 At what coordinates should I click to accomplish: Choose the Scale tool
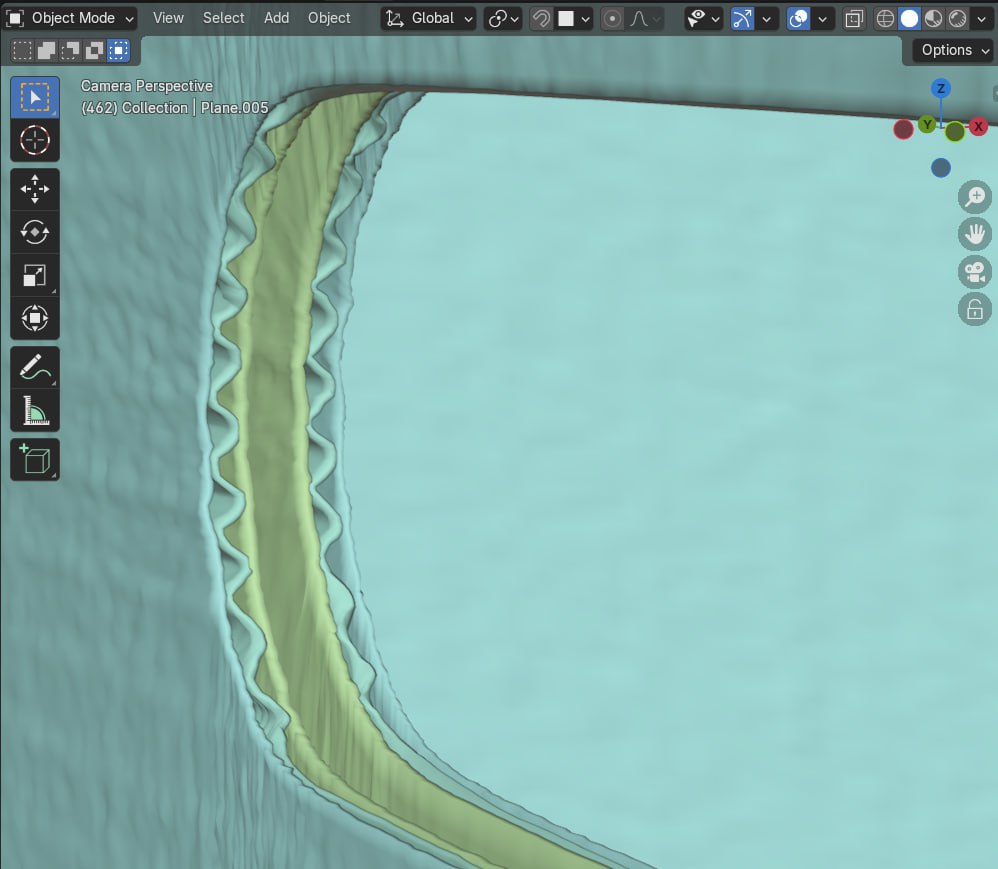(x=35, y=276)
